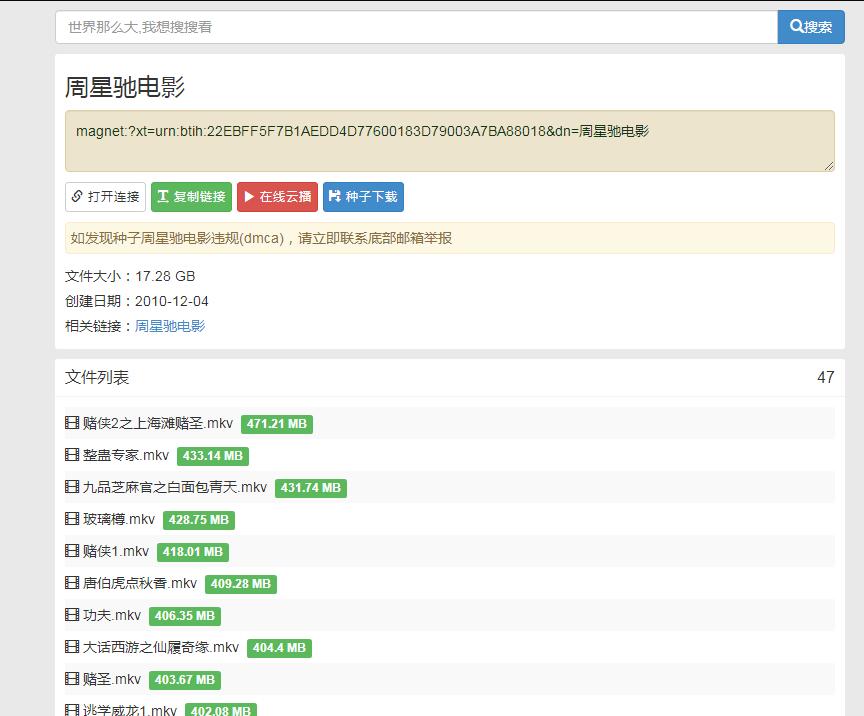Click the 471.21 MB size badge
The height and width of the screenshot is (716, 864).
click(x=276, y=424)
